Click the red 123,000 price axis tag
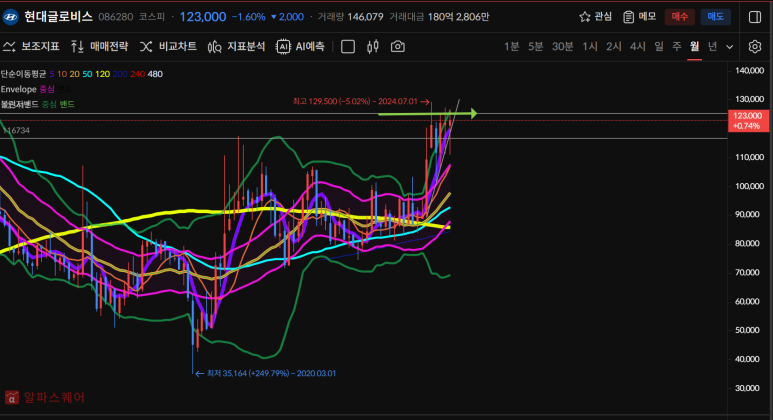The width and height of the screenshot is (773, 420). click(748, 121)
